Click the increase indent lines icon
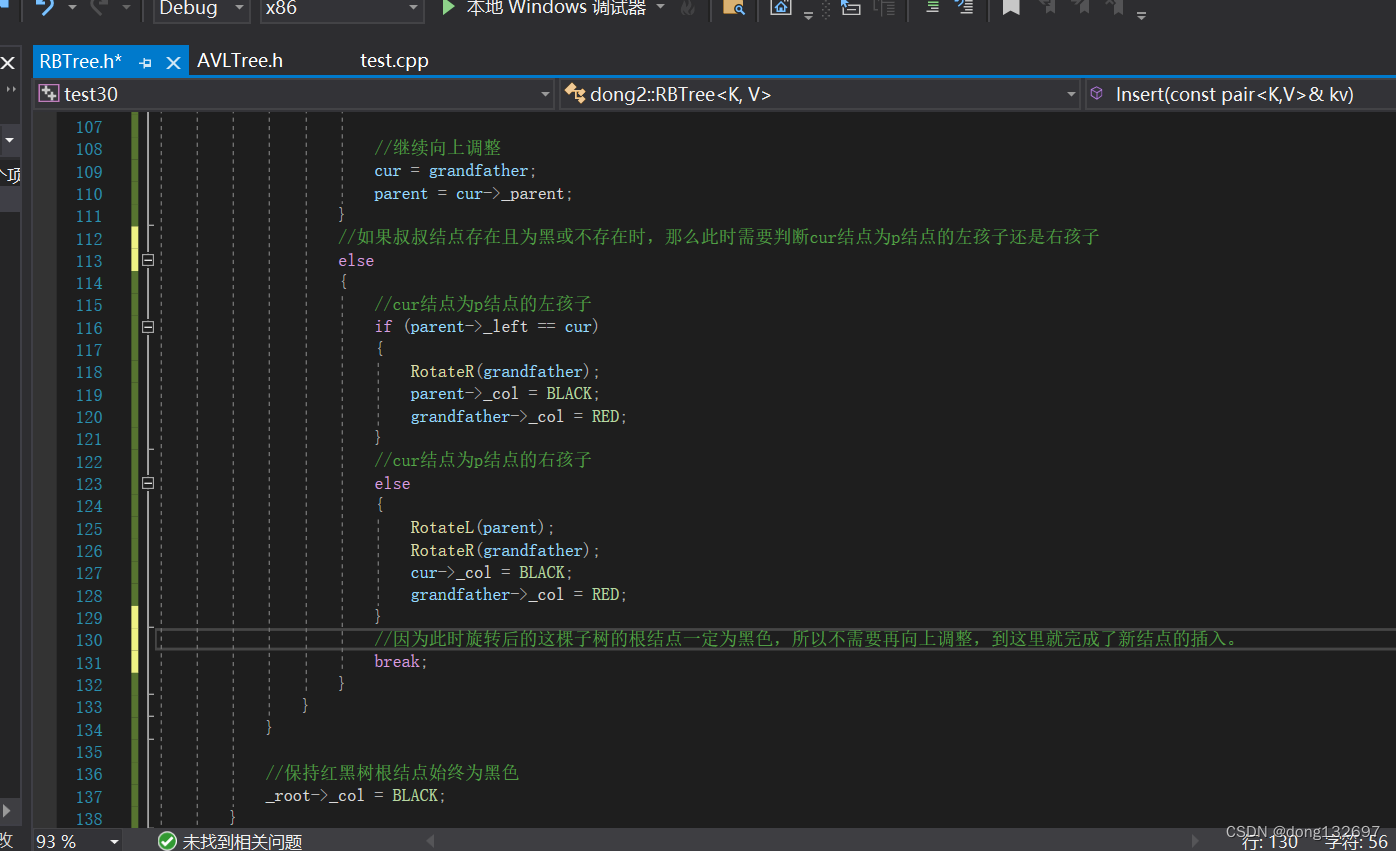 click(932, 8)
